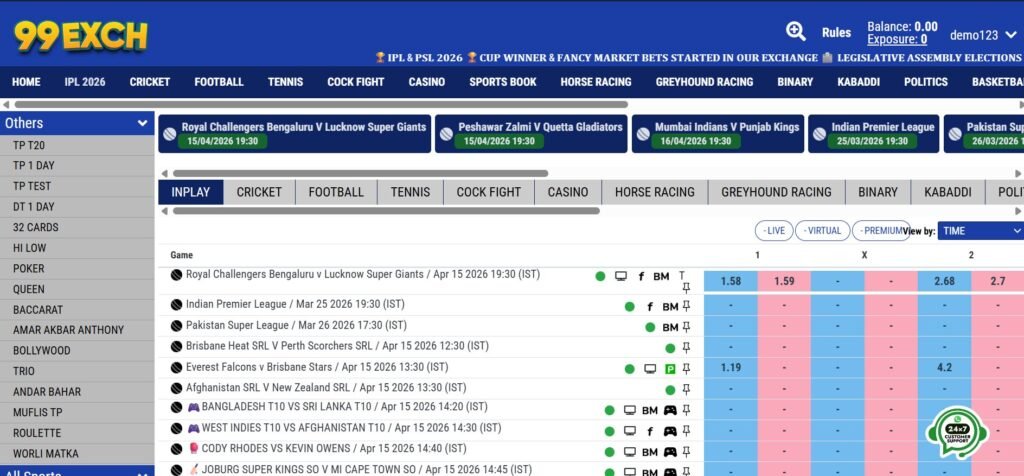Select the INPLAY tab
The image size is (1024, 476).
pyautogui.click(x=191, y=192)
